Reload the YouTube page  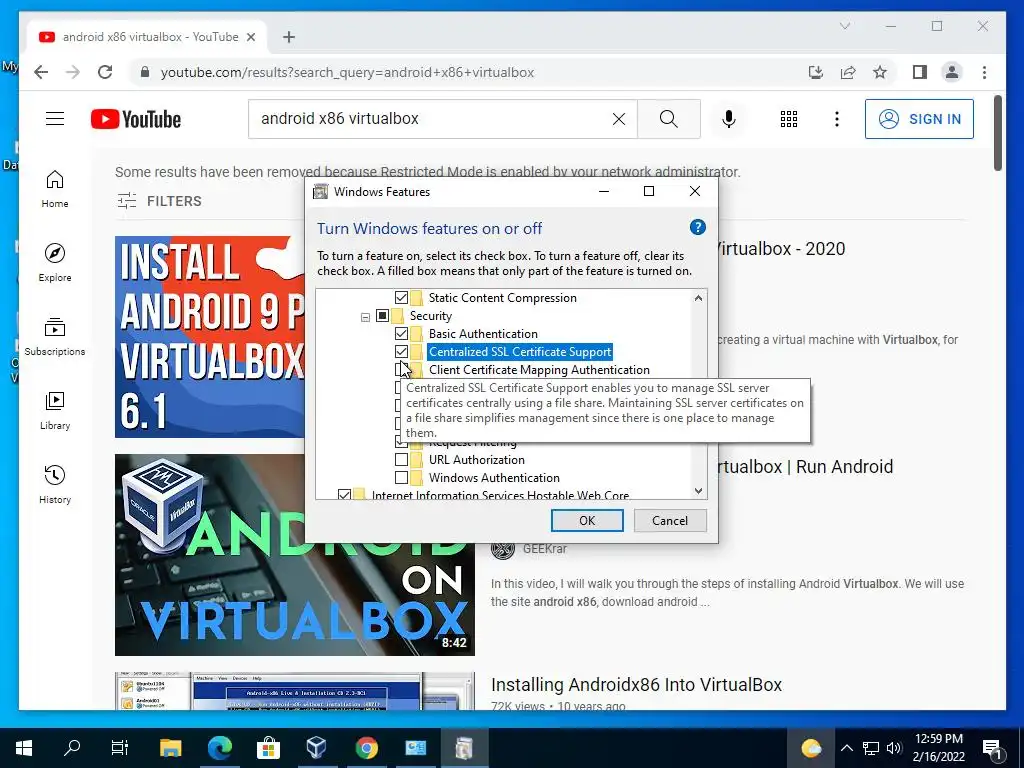(105, 72)
